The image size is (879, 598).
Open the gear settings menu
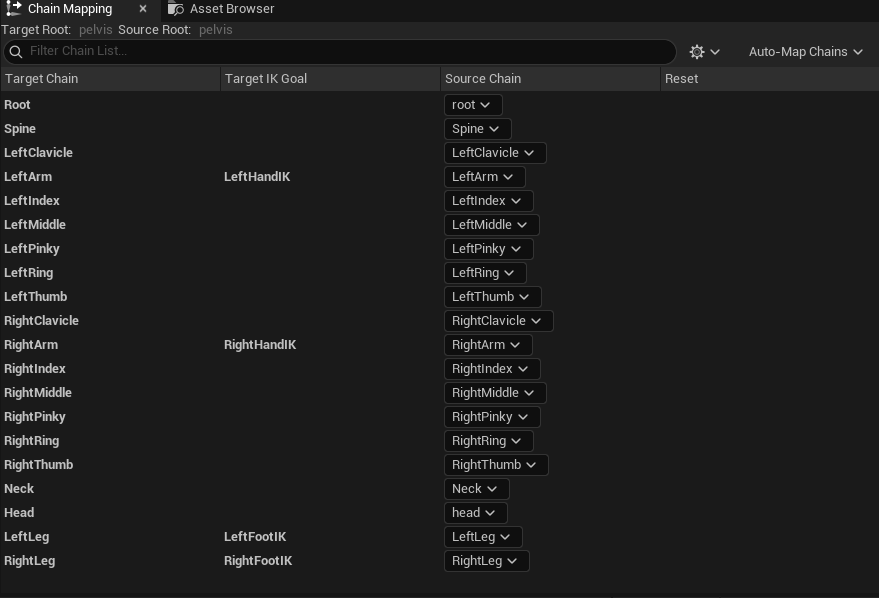pyautogui.click(x=704, y=52)
